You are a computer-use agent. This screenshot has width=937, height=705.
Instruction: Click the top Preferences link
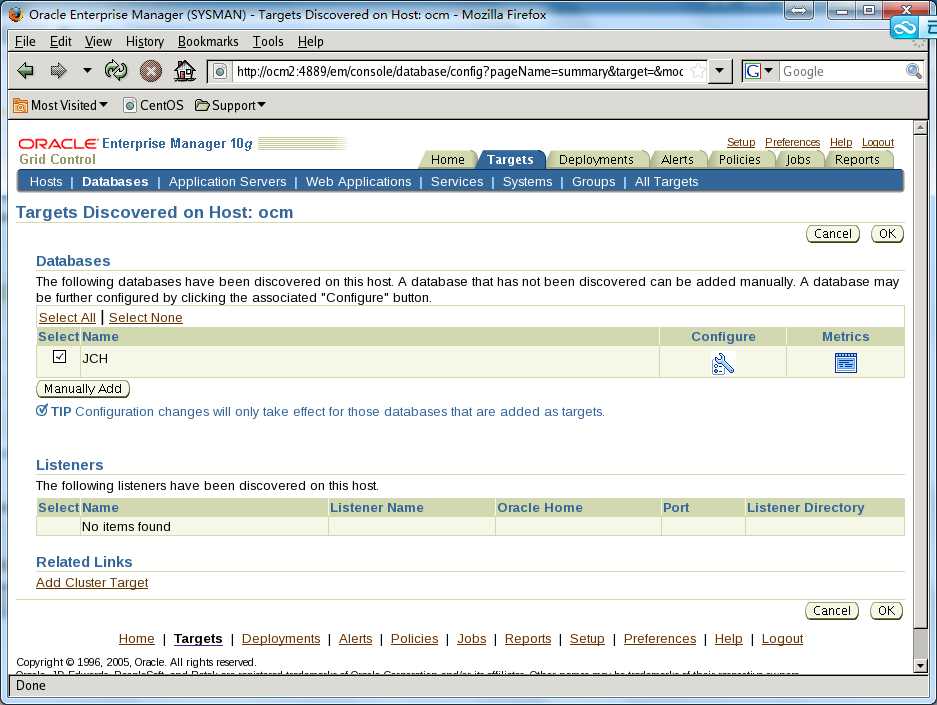tap(792, 142)
